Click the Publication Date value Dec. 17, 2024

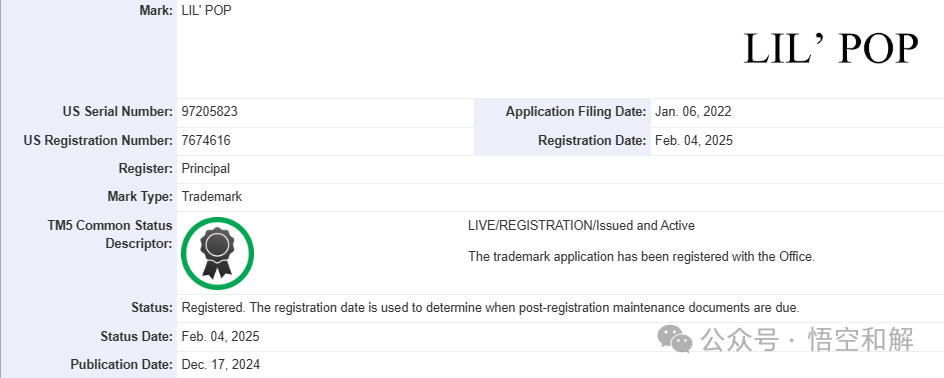click(221, 364)
